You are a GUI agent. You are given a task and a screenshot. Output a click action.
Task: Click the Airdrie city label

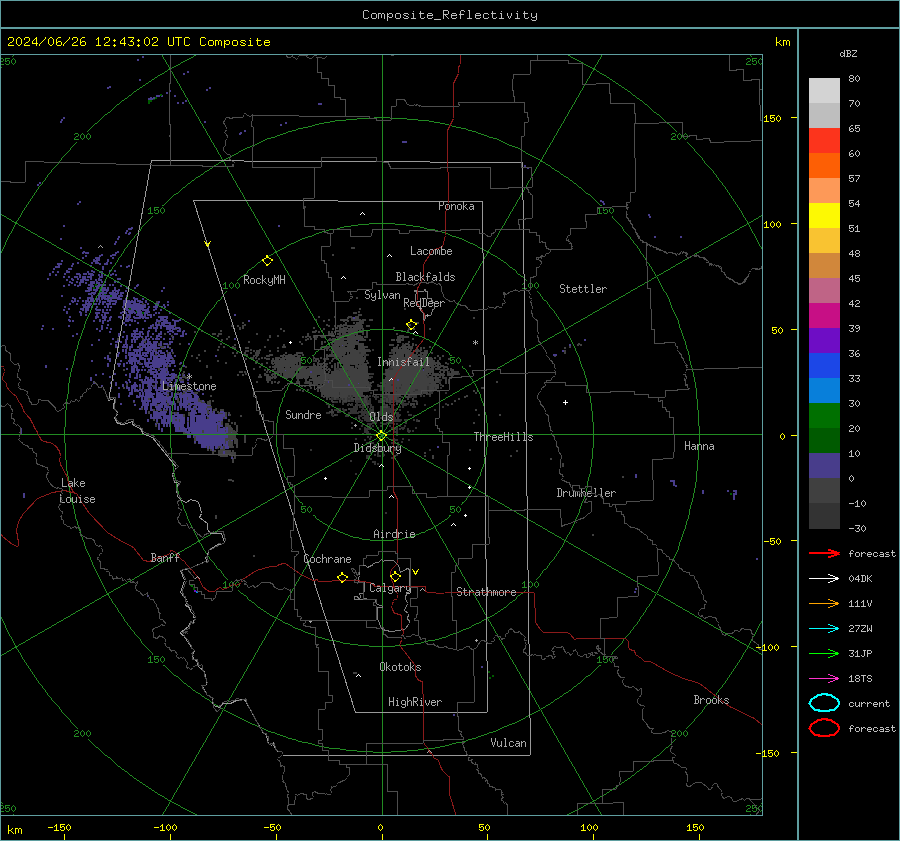click(x=394, y=534)
